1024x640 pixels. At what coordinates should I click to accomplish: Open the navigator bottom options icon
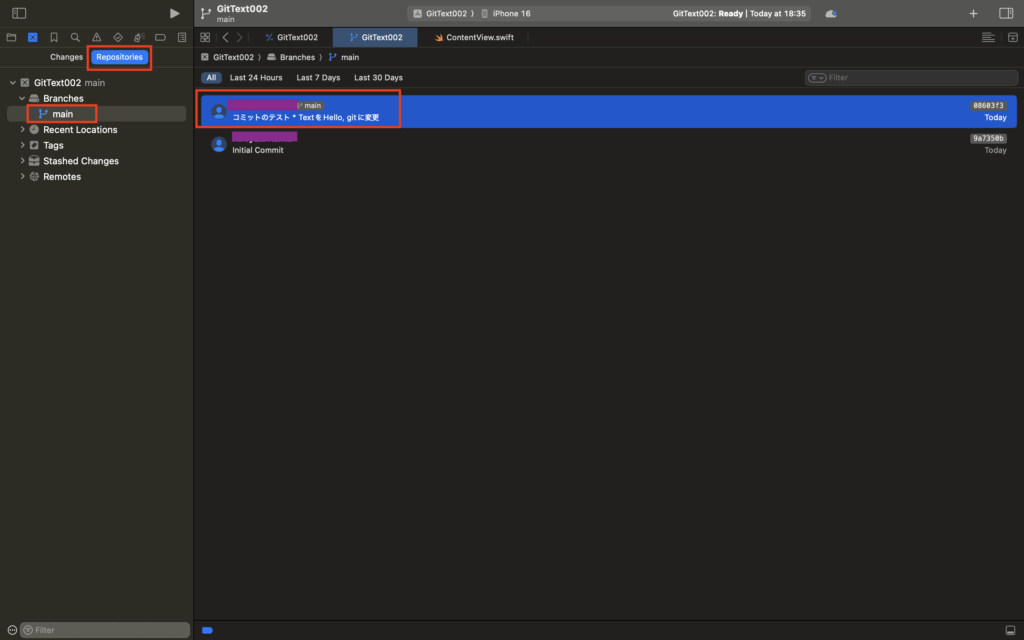click(x=12, y=630)
